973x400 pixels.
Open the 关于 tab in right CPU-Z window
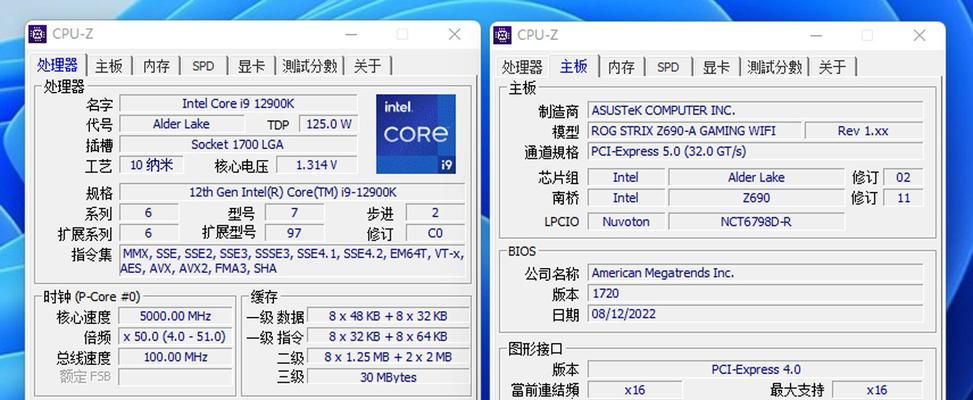832,66
